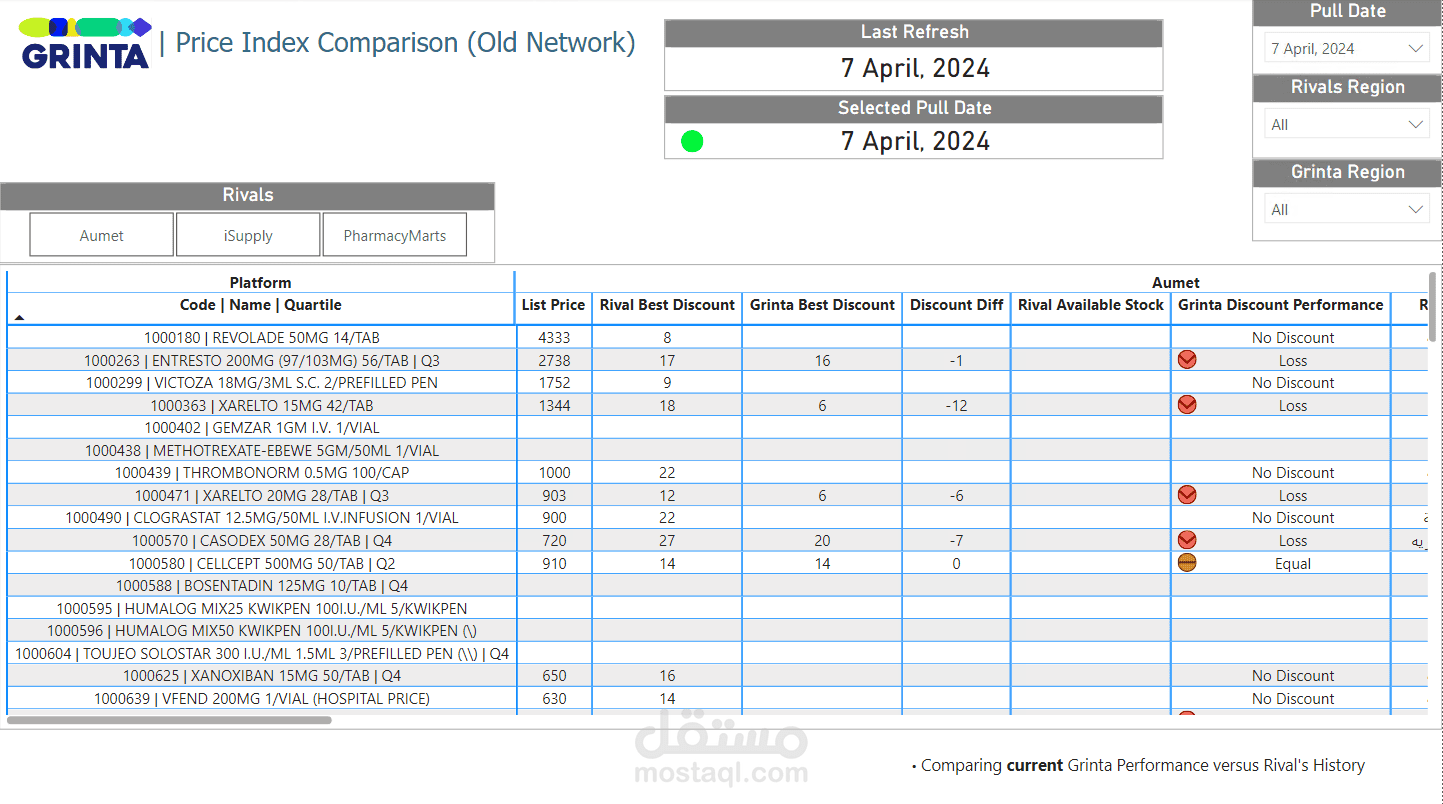Click the orange Equal icon in CELLCEPT row
1443x804 pixels.
1187,563
